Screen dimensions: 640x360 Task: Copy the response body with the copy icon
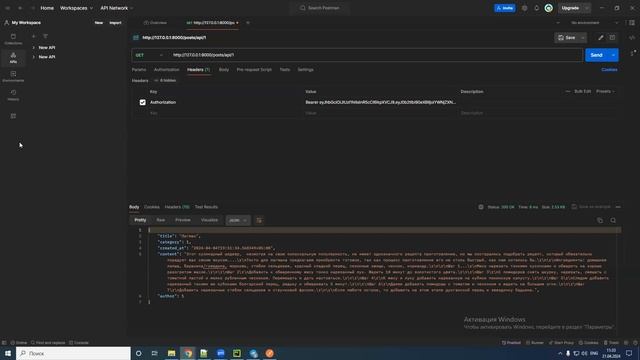pyautogui.click(x=600, y=220)
